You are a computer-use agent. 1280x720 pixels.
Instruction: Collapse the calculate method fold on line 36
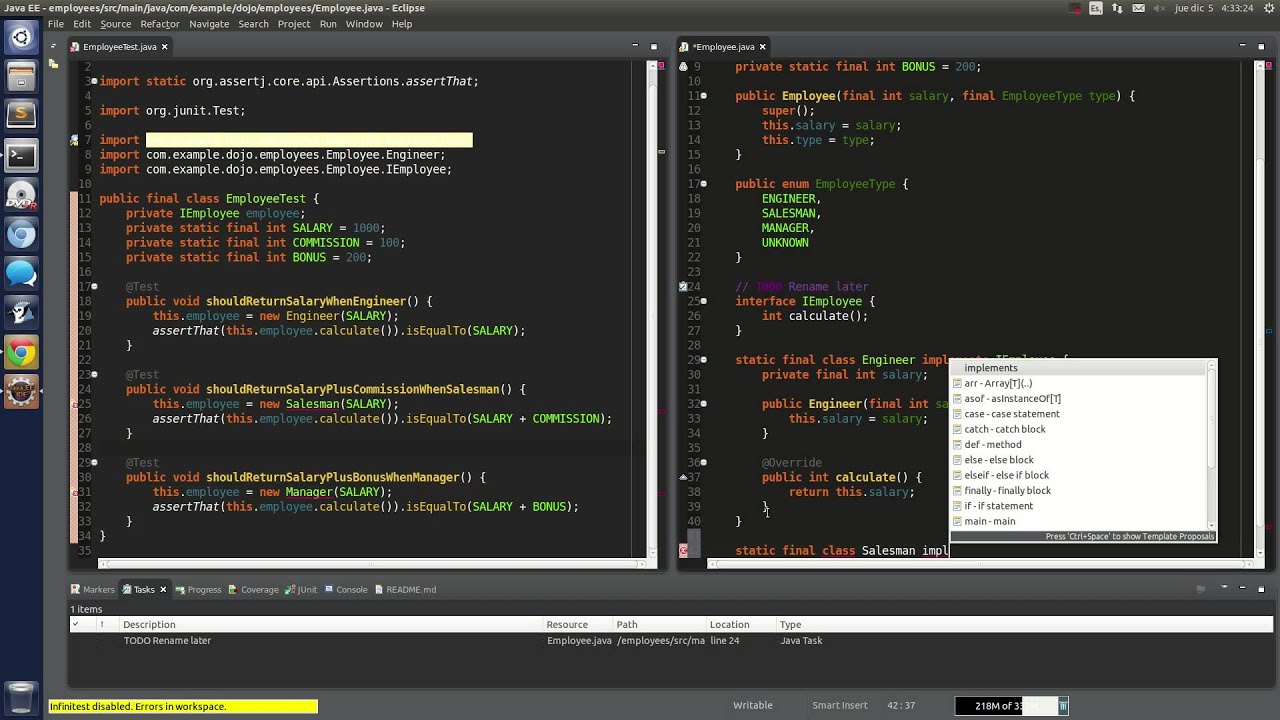coord(704,463)
